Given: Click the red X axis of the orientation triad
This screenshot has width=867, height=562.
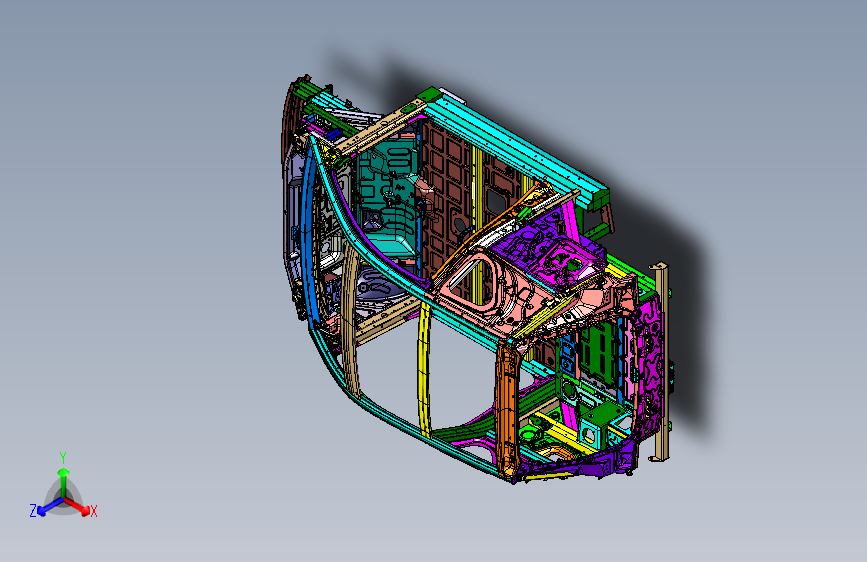Looking at the screenshot, I should point(77,506).
